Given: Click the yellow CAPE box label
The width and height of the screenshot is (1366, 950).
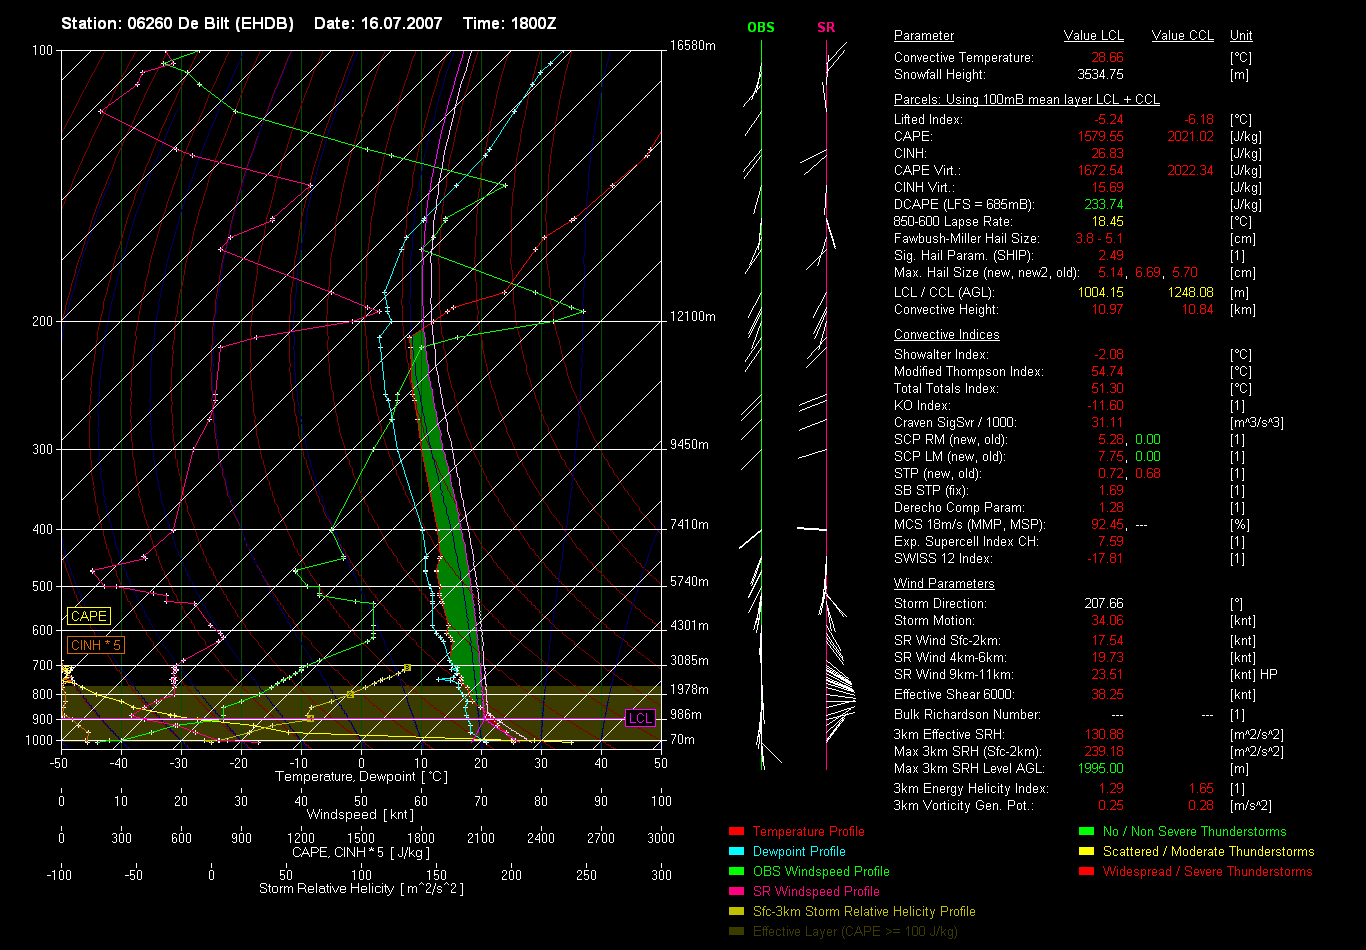Looking at the screenshot, I should pyautogui.click(x=89, y=617).
